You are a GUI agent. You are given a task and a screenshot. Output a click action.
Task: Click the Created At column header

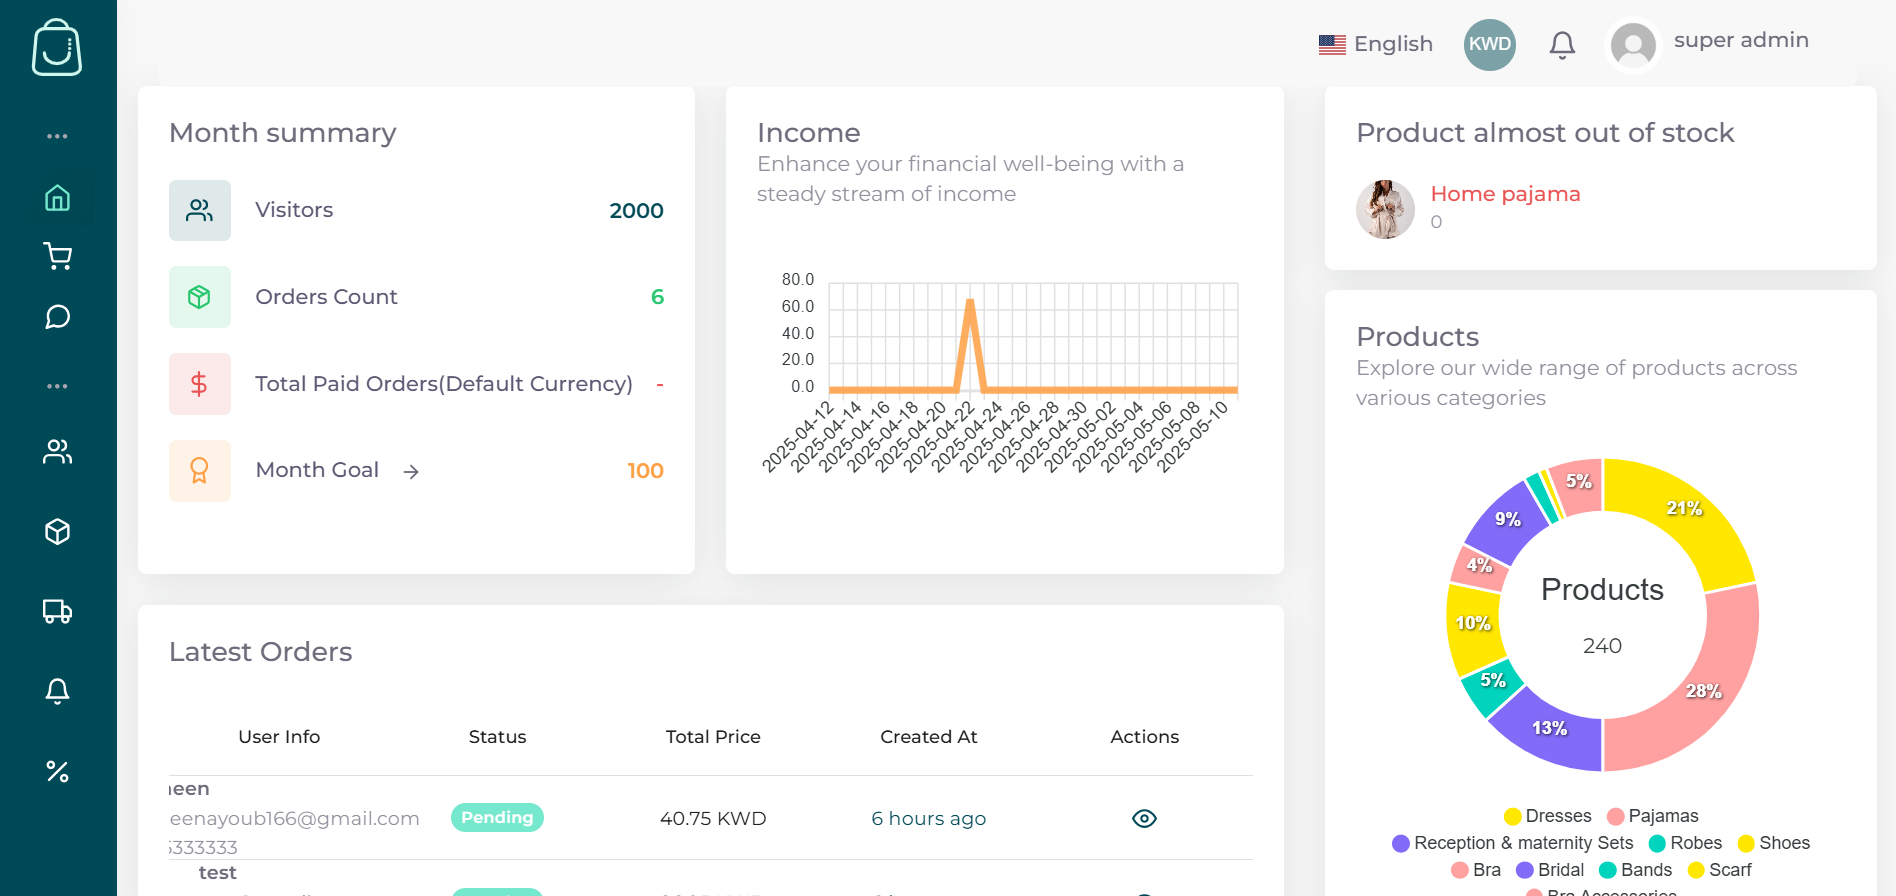[x=929, y=737]
